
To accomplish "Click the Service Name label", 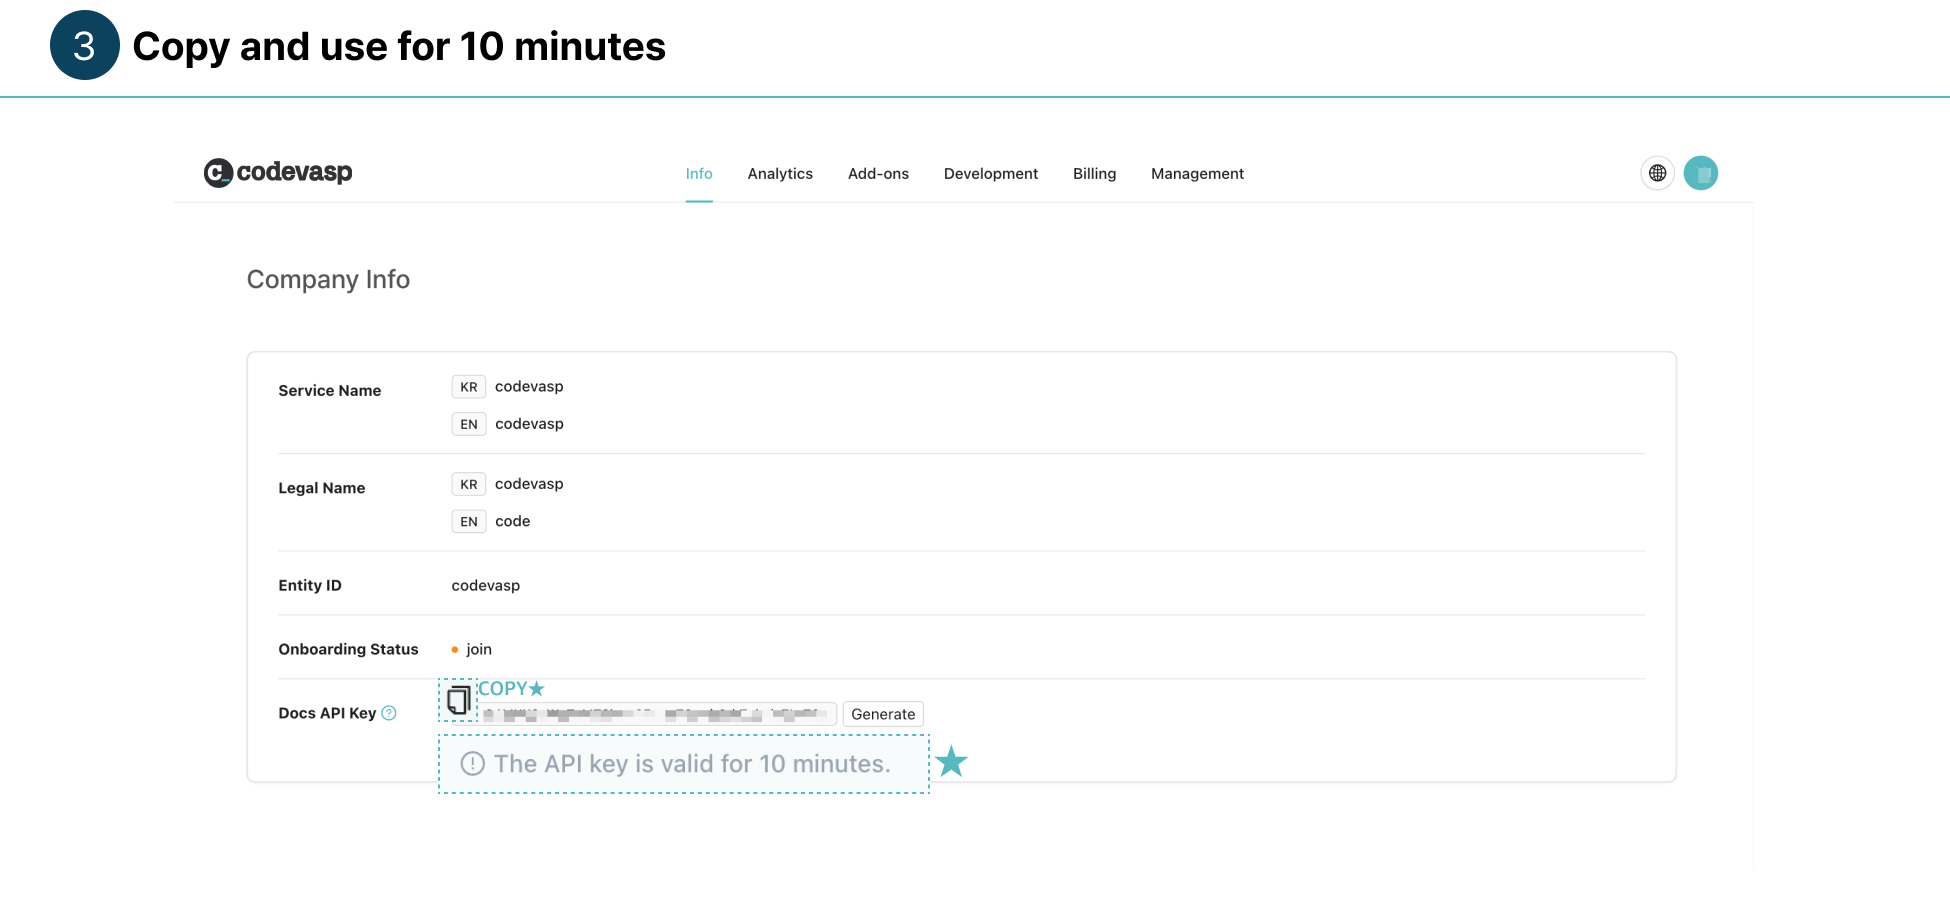I will [329, 391].
